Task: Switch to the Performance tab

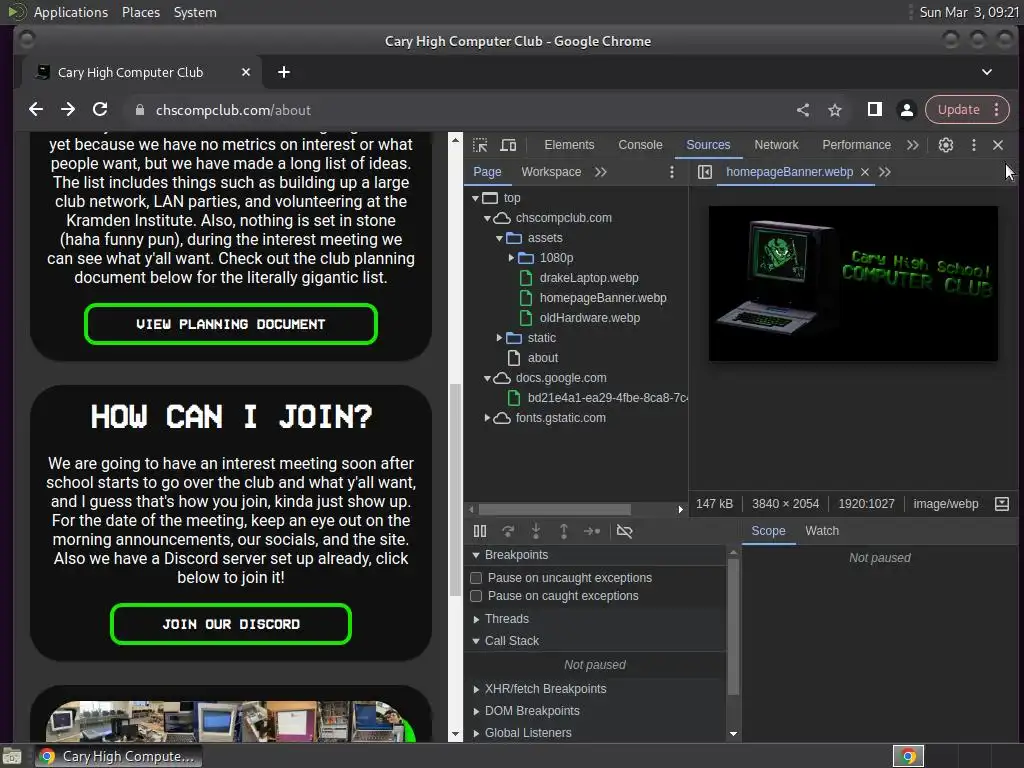Action: tap(856, 145)
